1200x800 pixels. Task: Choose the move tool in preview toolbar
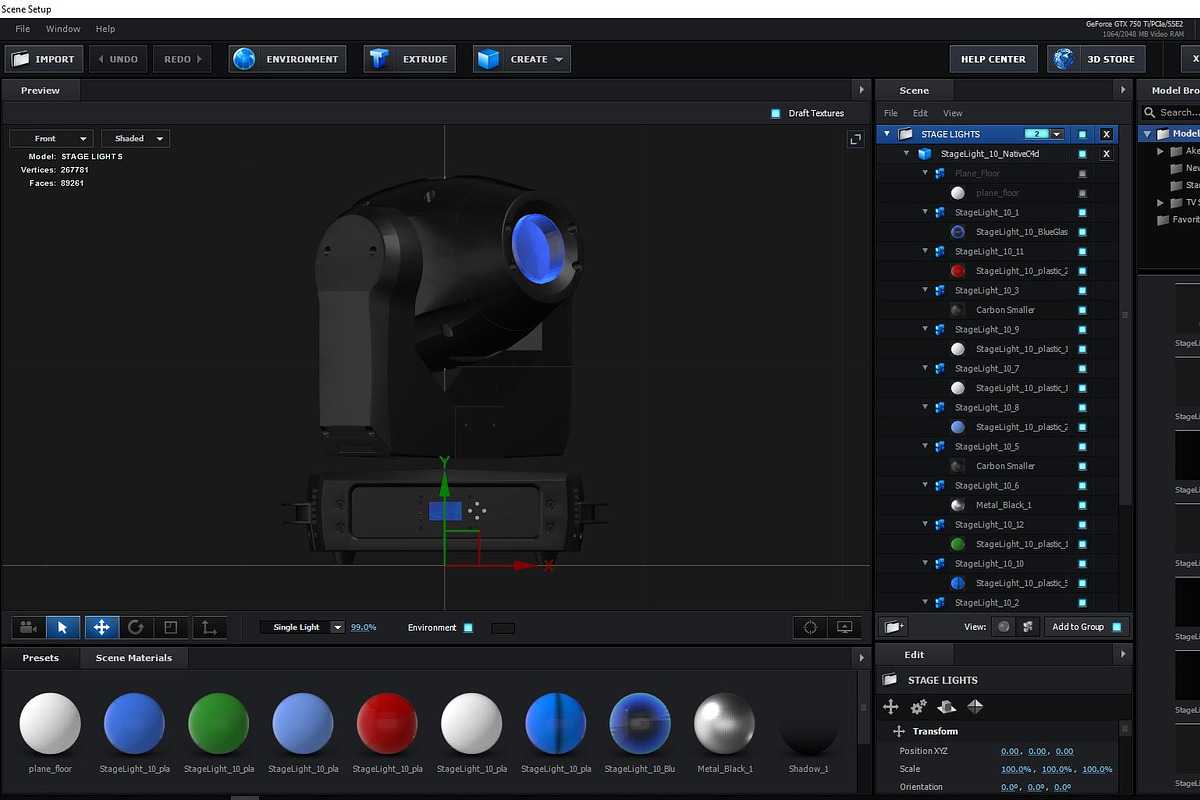(x=101, y=628)
